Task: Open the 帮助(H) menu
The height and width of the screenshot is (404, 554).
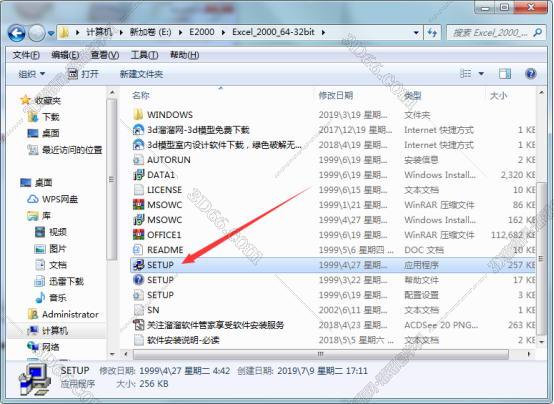Action: point(184,55)
